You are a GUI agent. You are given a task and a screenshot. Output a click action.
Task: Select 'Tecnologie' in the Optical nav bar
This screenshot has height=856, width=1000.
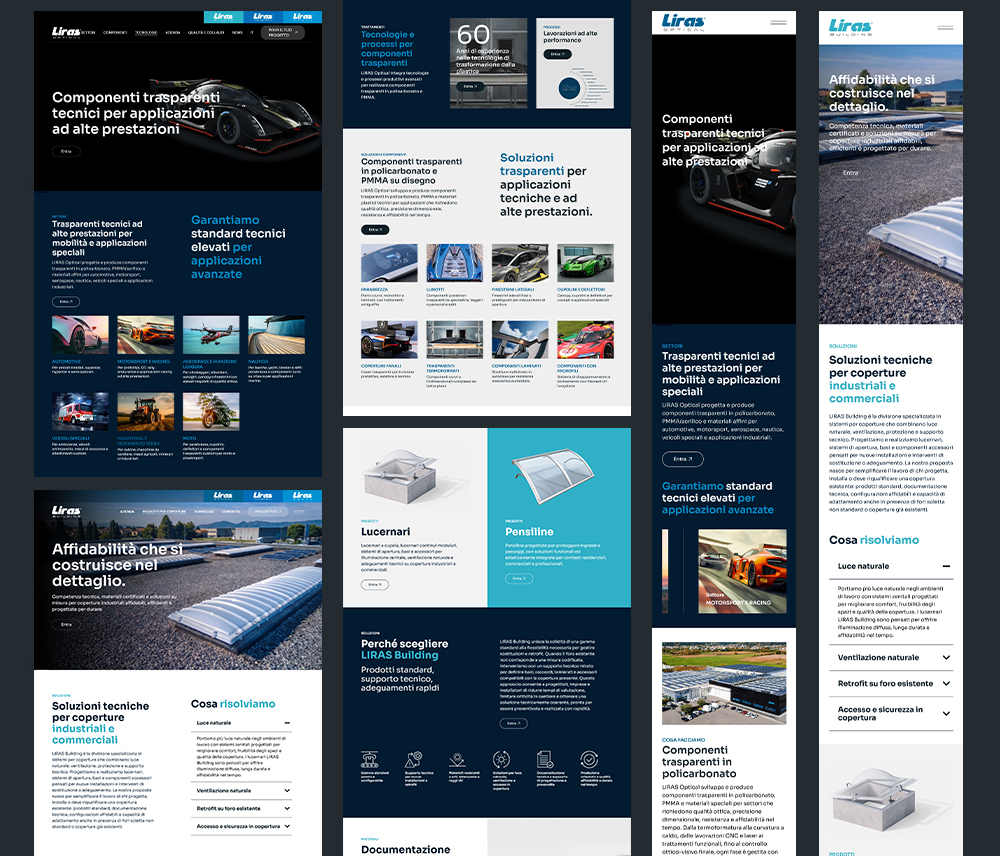coord(146,33)
